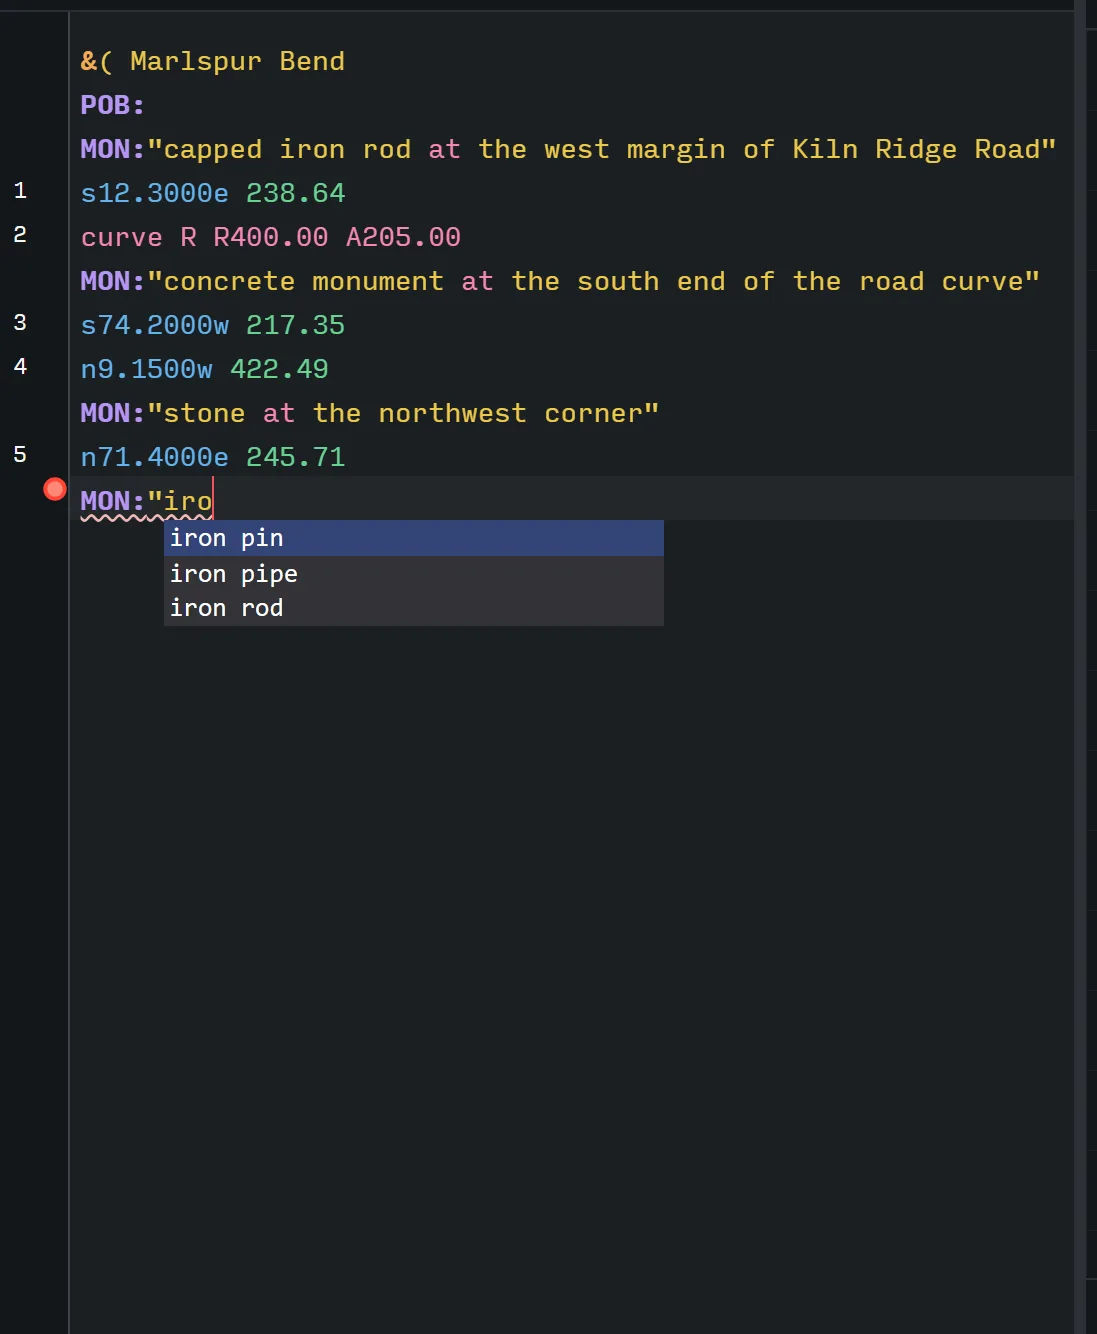Click distance value '238.64'
This screenshot has width=1097, height=1334.
[x=295, y=193]
